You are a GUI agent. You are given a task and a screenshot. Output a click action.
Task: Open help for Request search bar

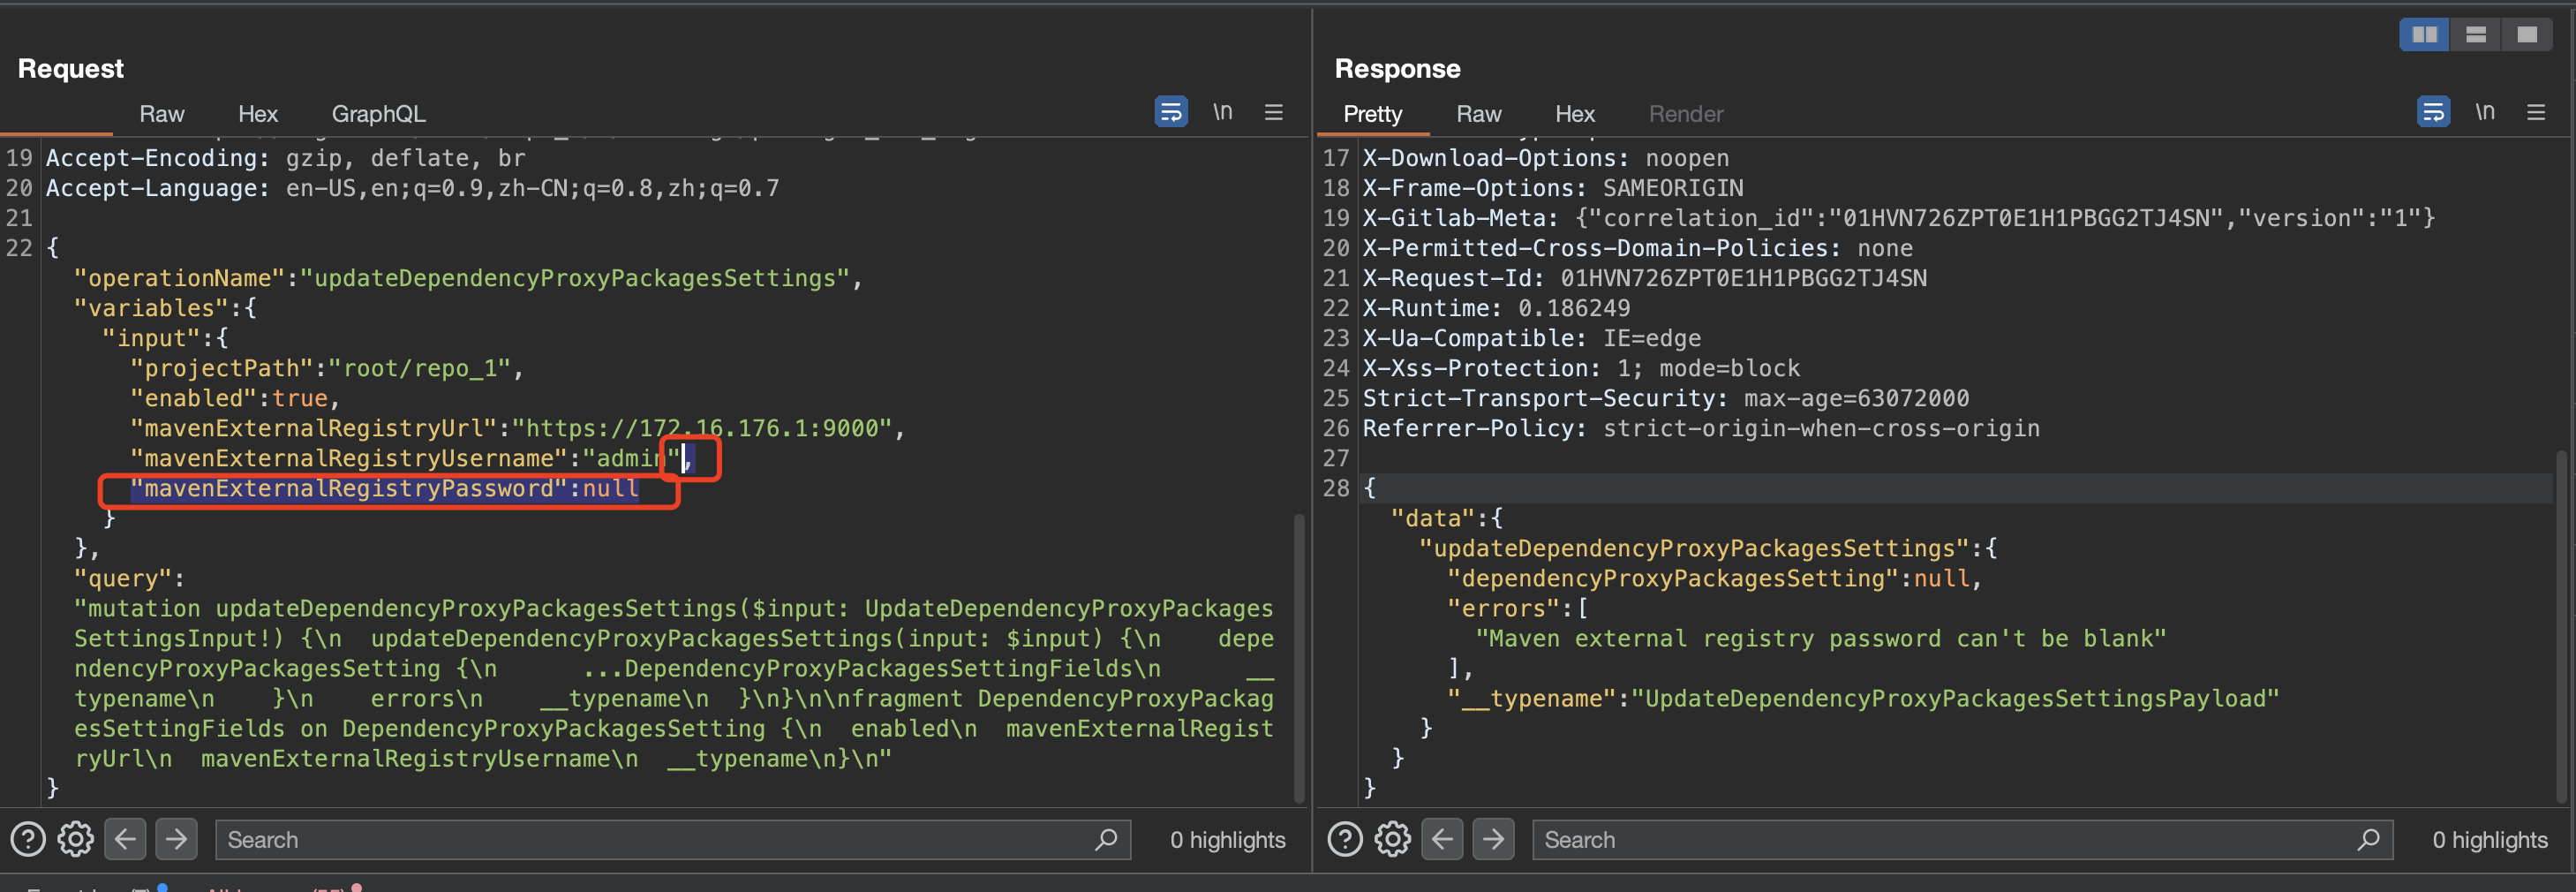tap(28, 839)
